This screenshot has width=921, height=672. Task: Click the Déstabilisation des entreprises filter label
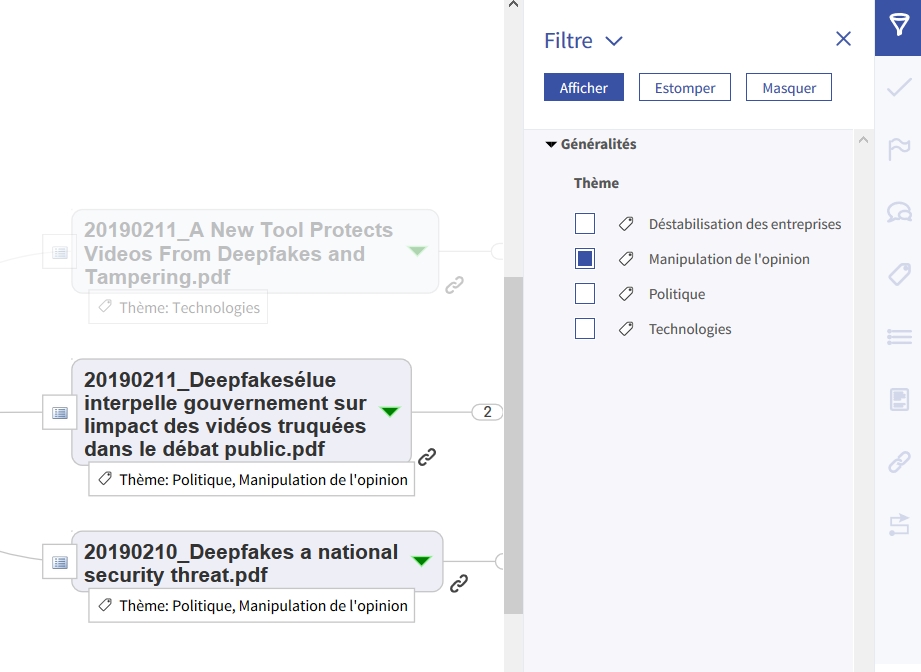(x=745, y=224)
